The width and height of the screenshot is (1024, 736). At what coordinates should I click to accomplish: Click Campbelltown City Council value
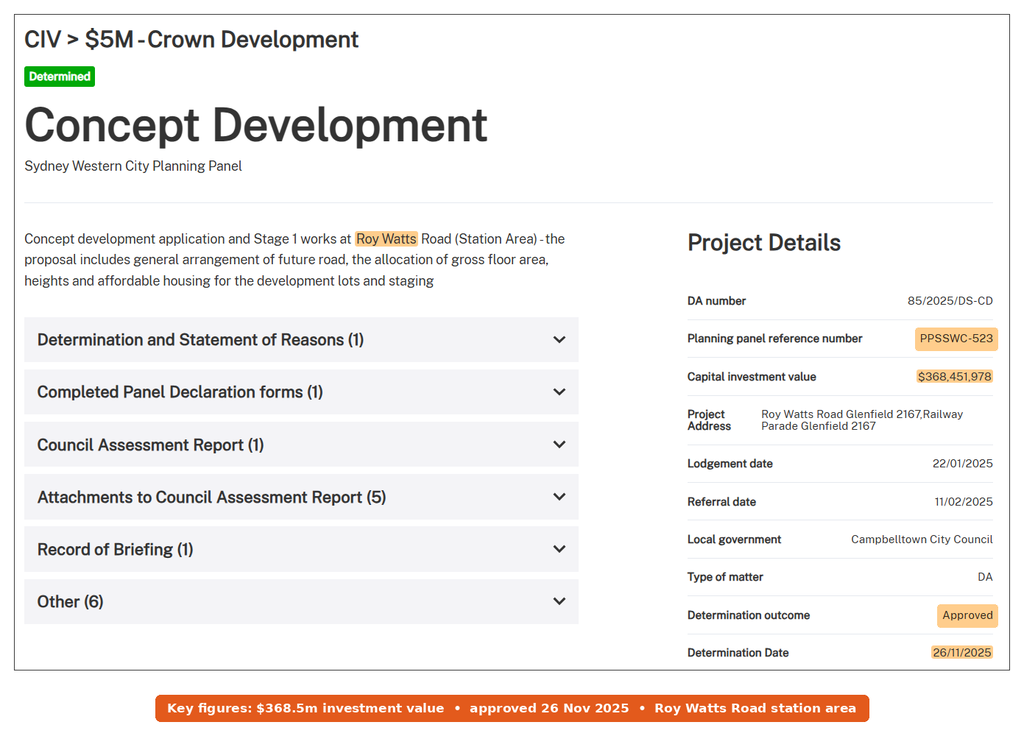921,539
